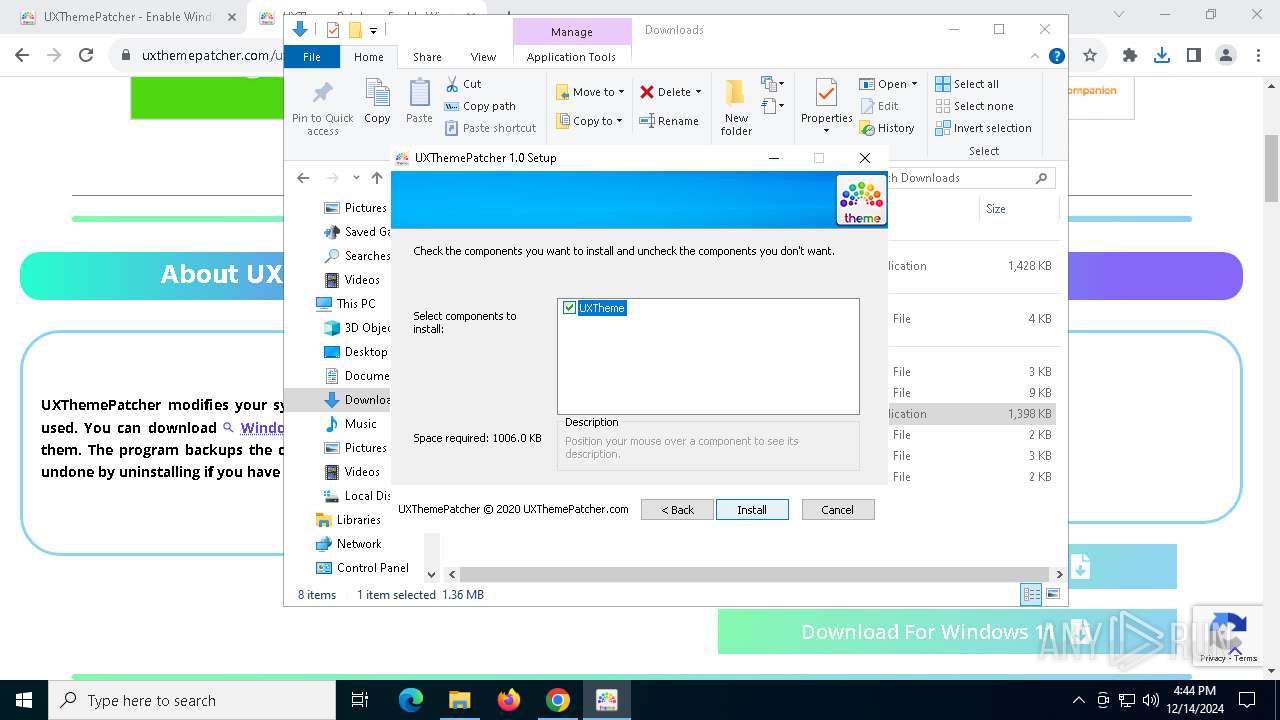This screenshot has height=720, width=1280.
Task: Click the taskbar search box
Action: coord(192,700)
